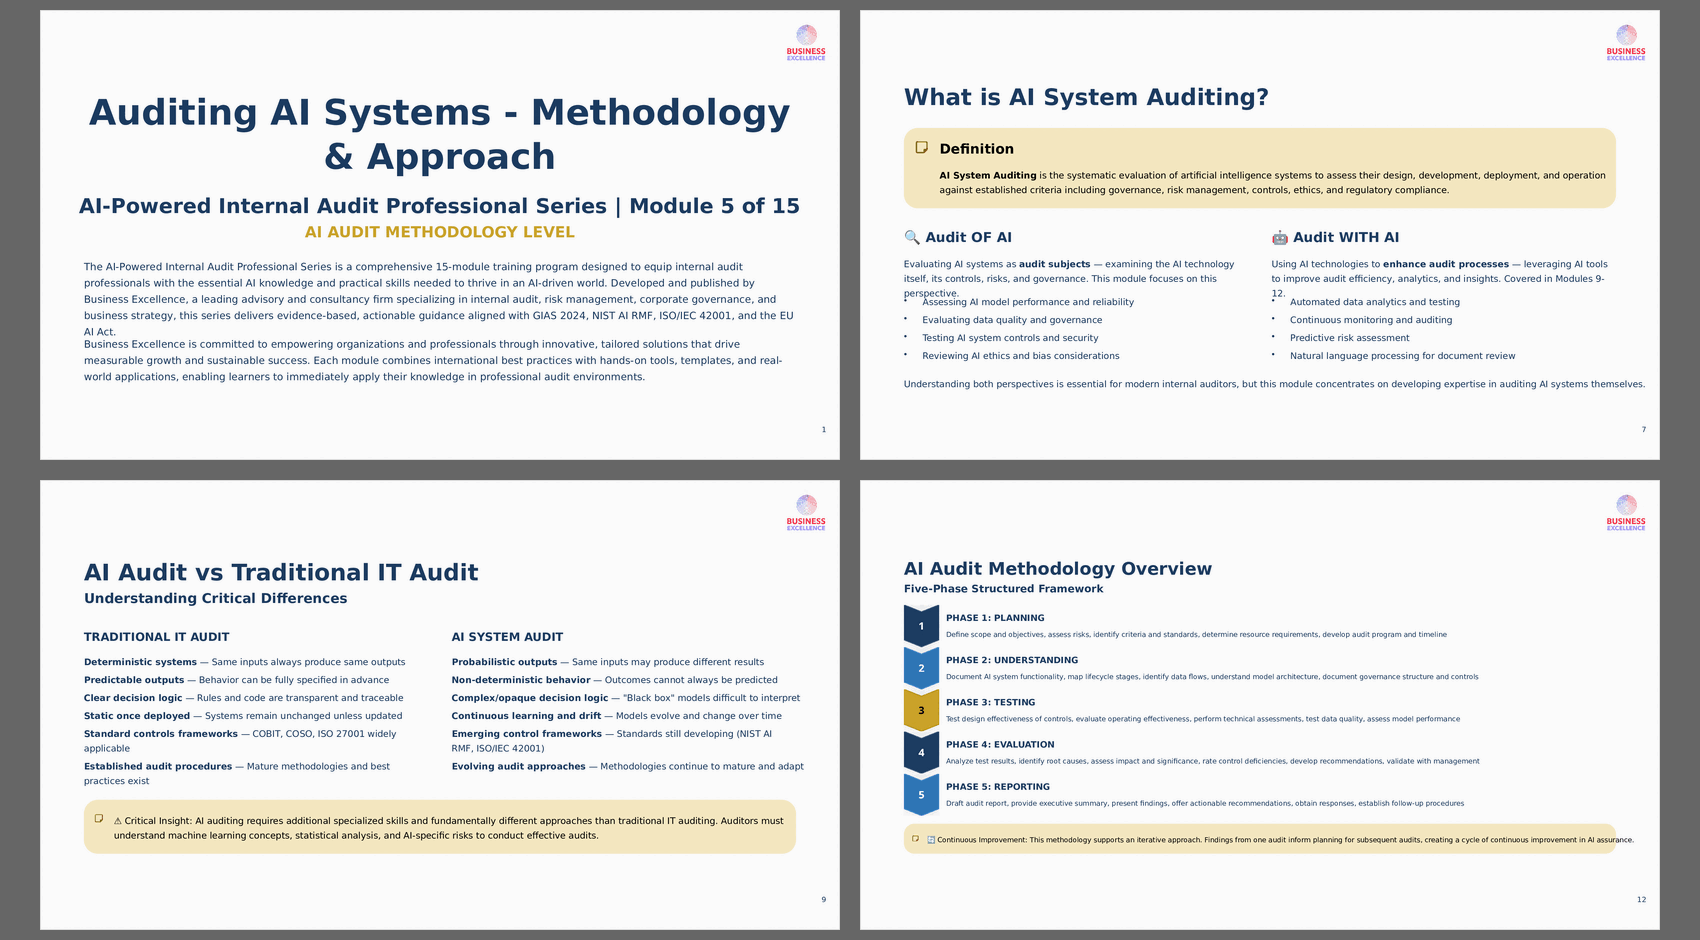
Task: Click the PHASE 4: EVALUATION label
Action: click(1000, 745)
